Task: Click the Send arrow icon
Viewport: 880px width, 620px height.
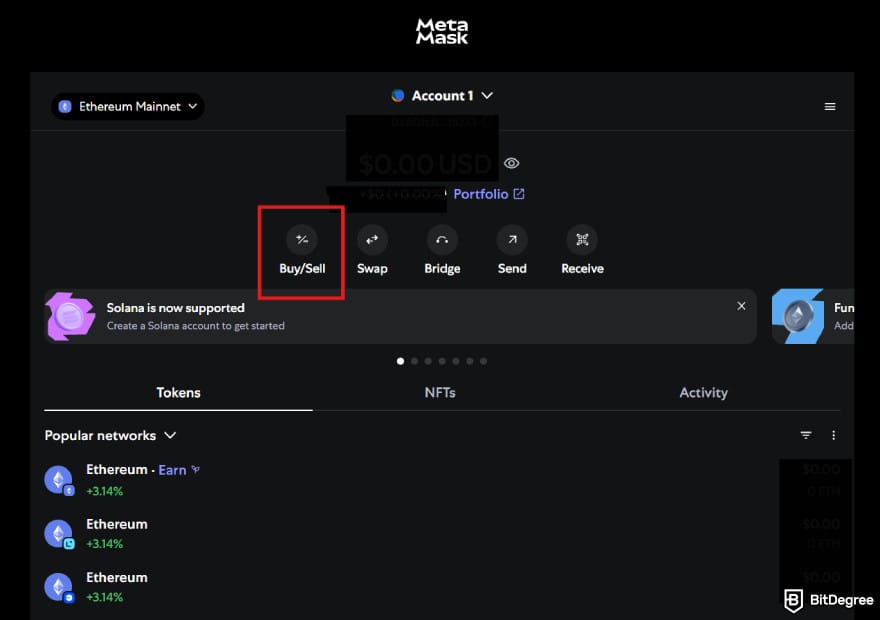Action: point(512,240)
